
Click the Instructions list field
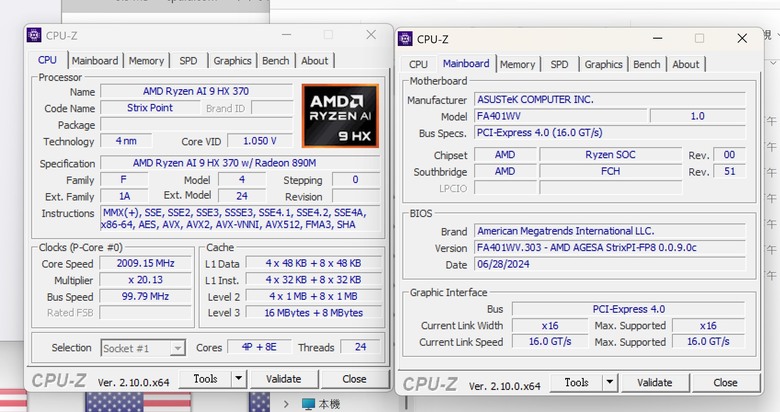[x=240, y=218]
